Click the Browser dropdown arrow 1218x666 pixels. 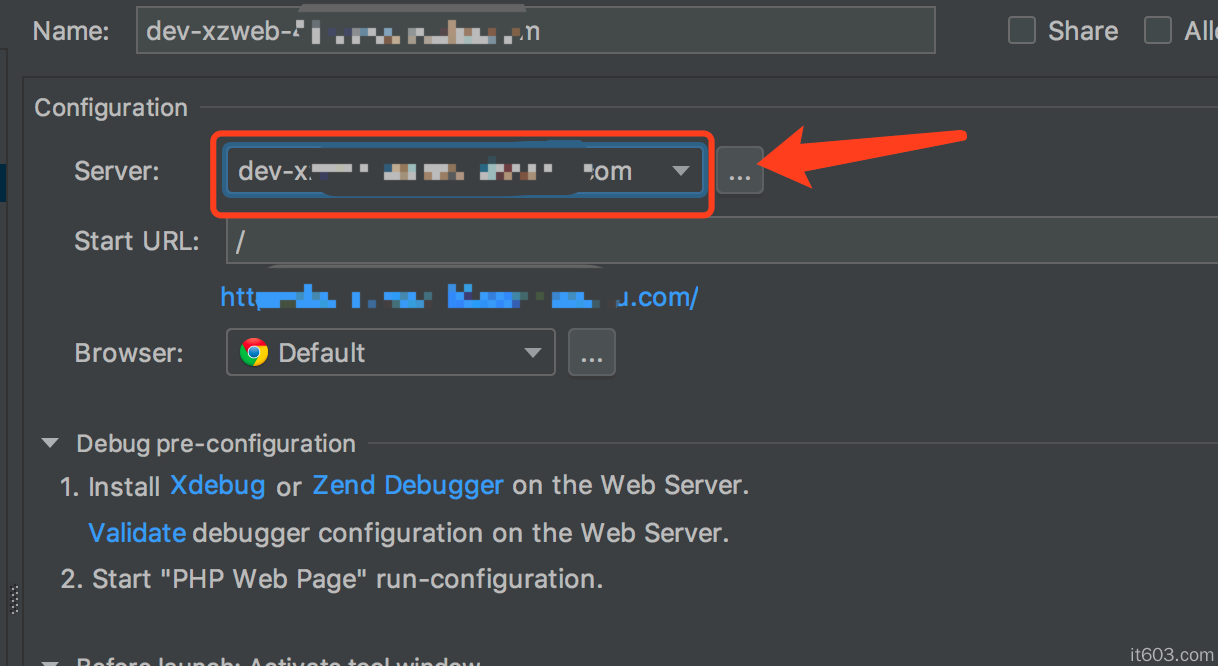coord(533,353)
